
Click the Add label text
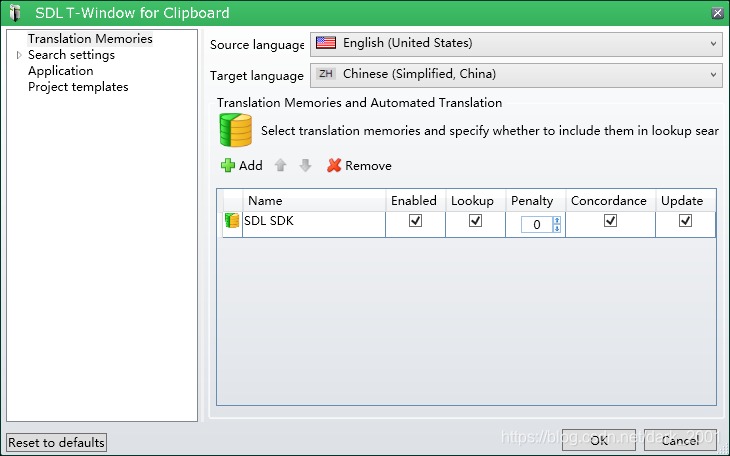[250, 165]
